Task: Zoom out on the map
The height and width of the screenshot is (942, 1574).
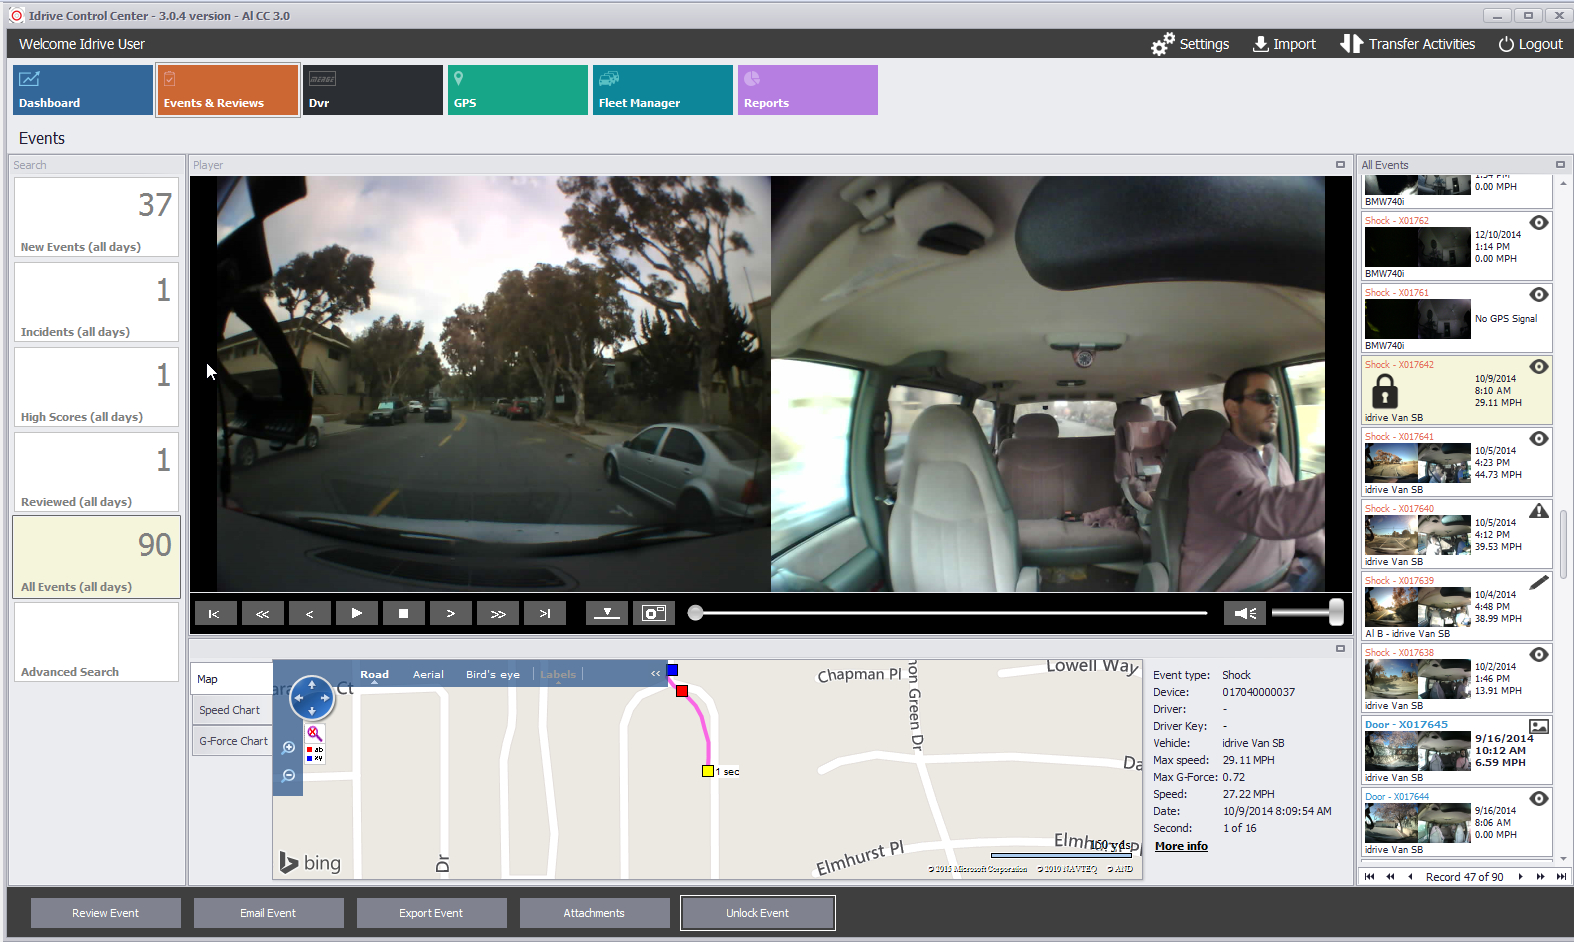Action: tap(289, 775)
